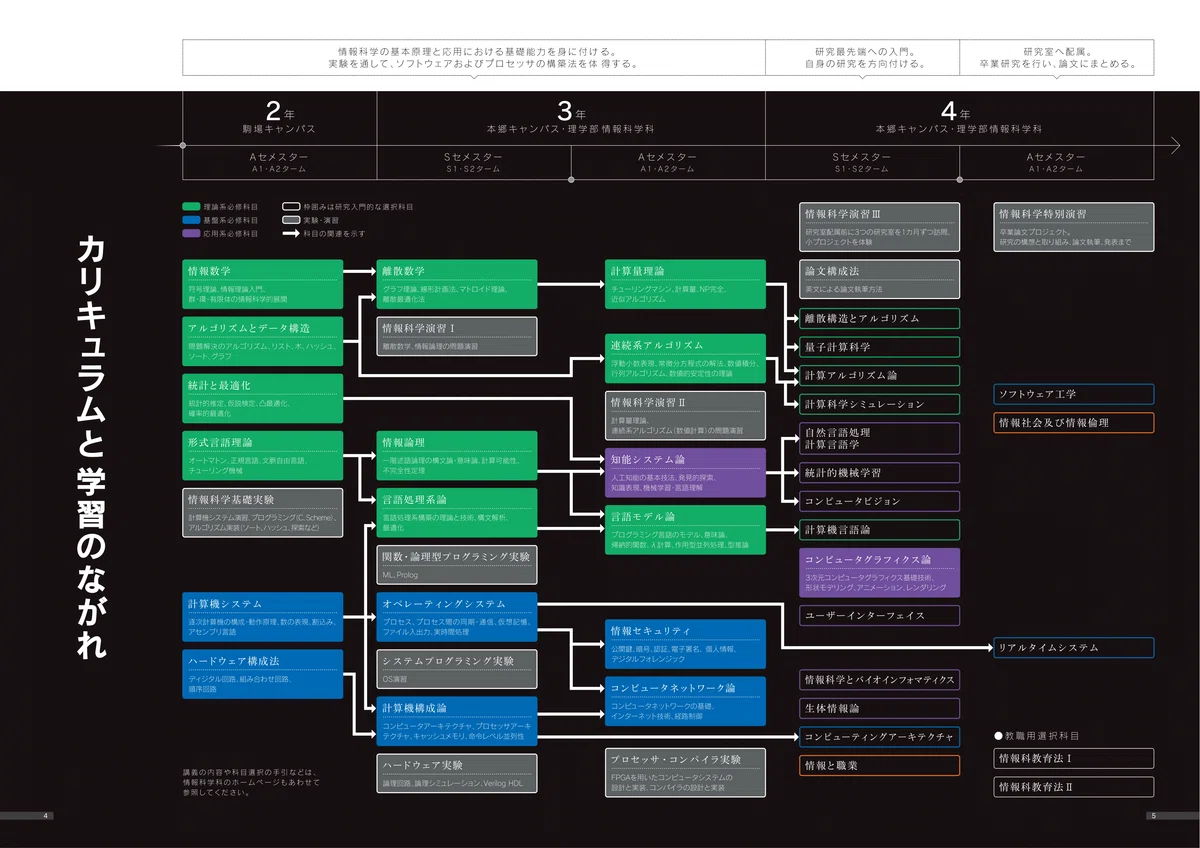This screenshot has height=848, width=1200.
Task: Click the gray 実験・演習 legend box
Action: tap(291, 220)
